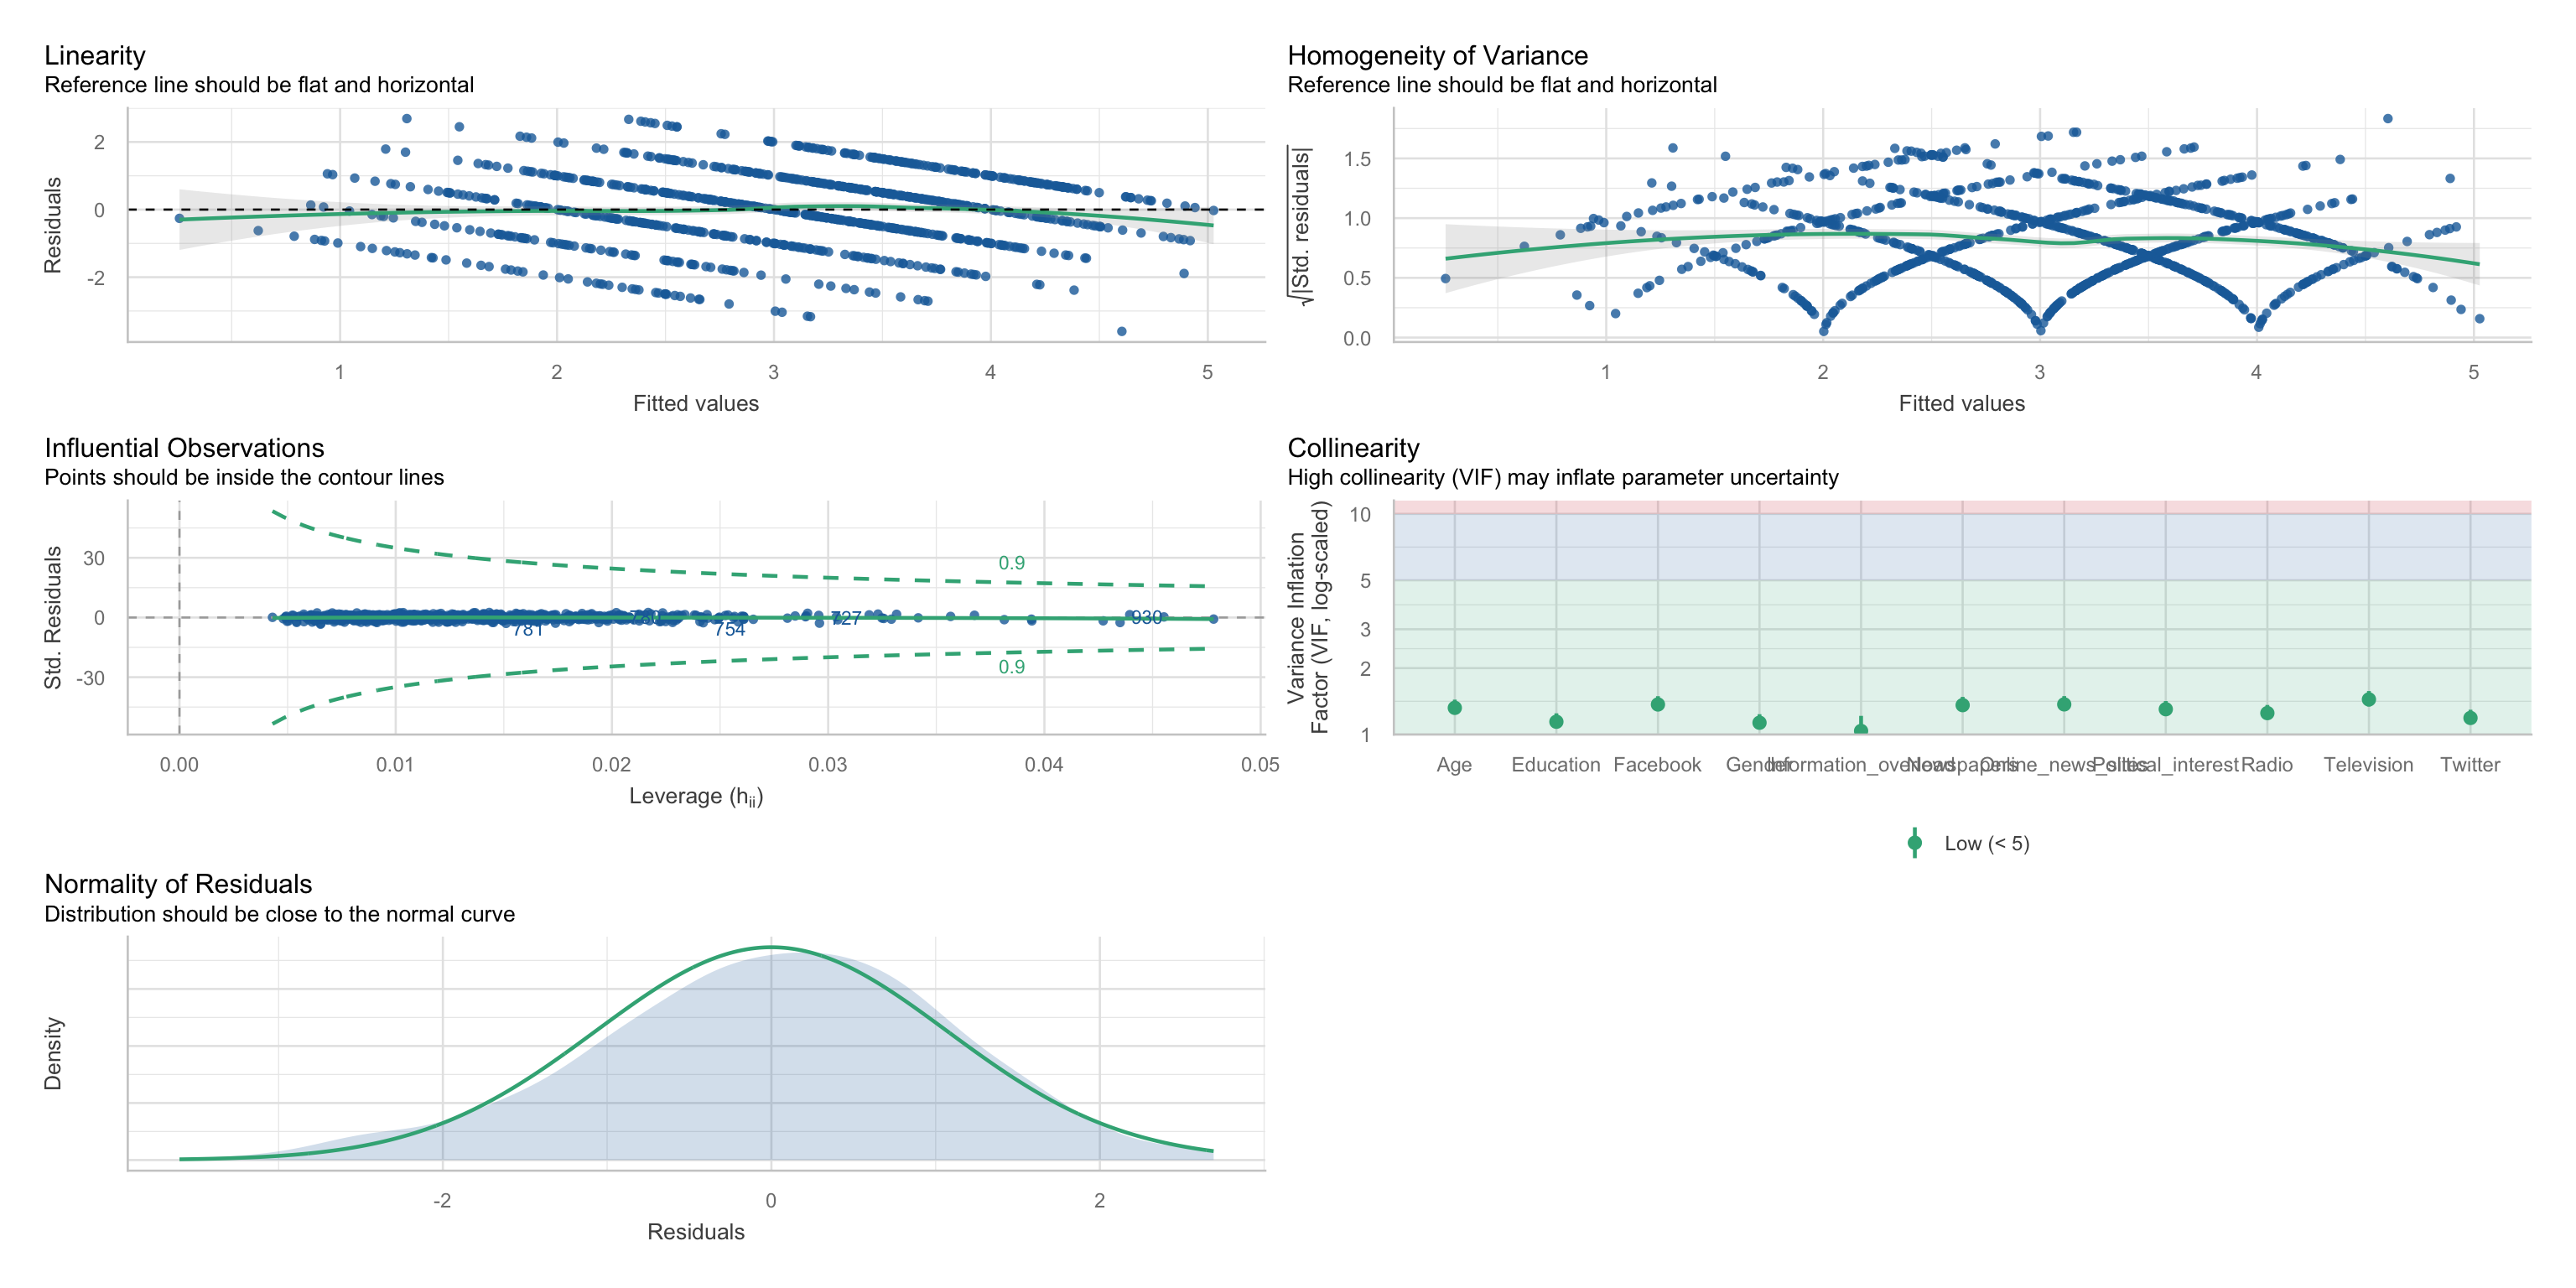Select the Television VIF point
This screenshot has height=1288, width=2576.
[x=2368, y=700]
